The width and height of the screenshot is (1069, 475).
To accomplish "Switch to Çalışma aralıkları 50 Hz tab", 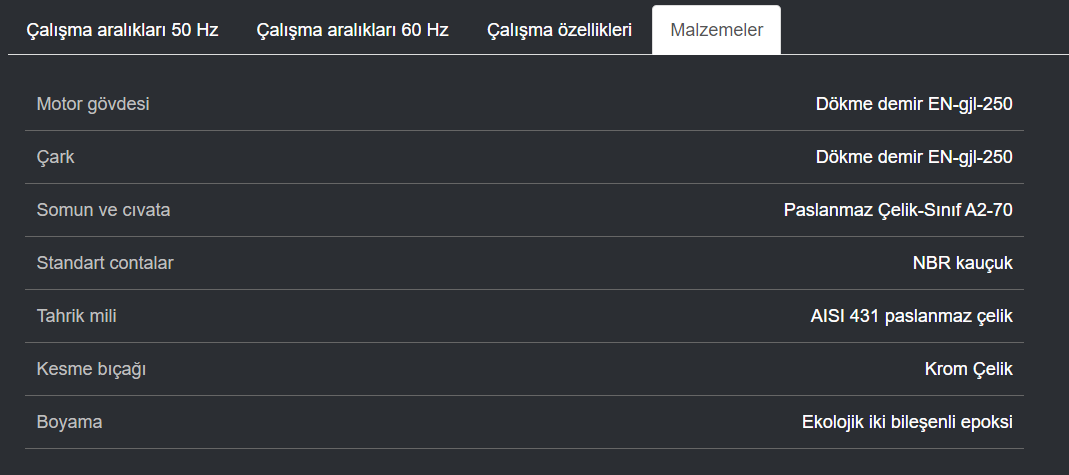I will click(123, 30).
